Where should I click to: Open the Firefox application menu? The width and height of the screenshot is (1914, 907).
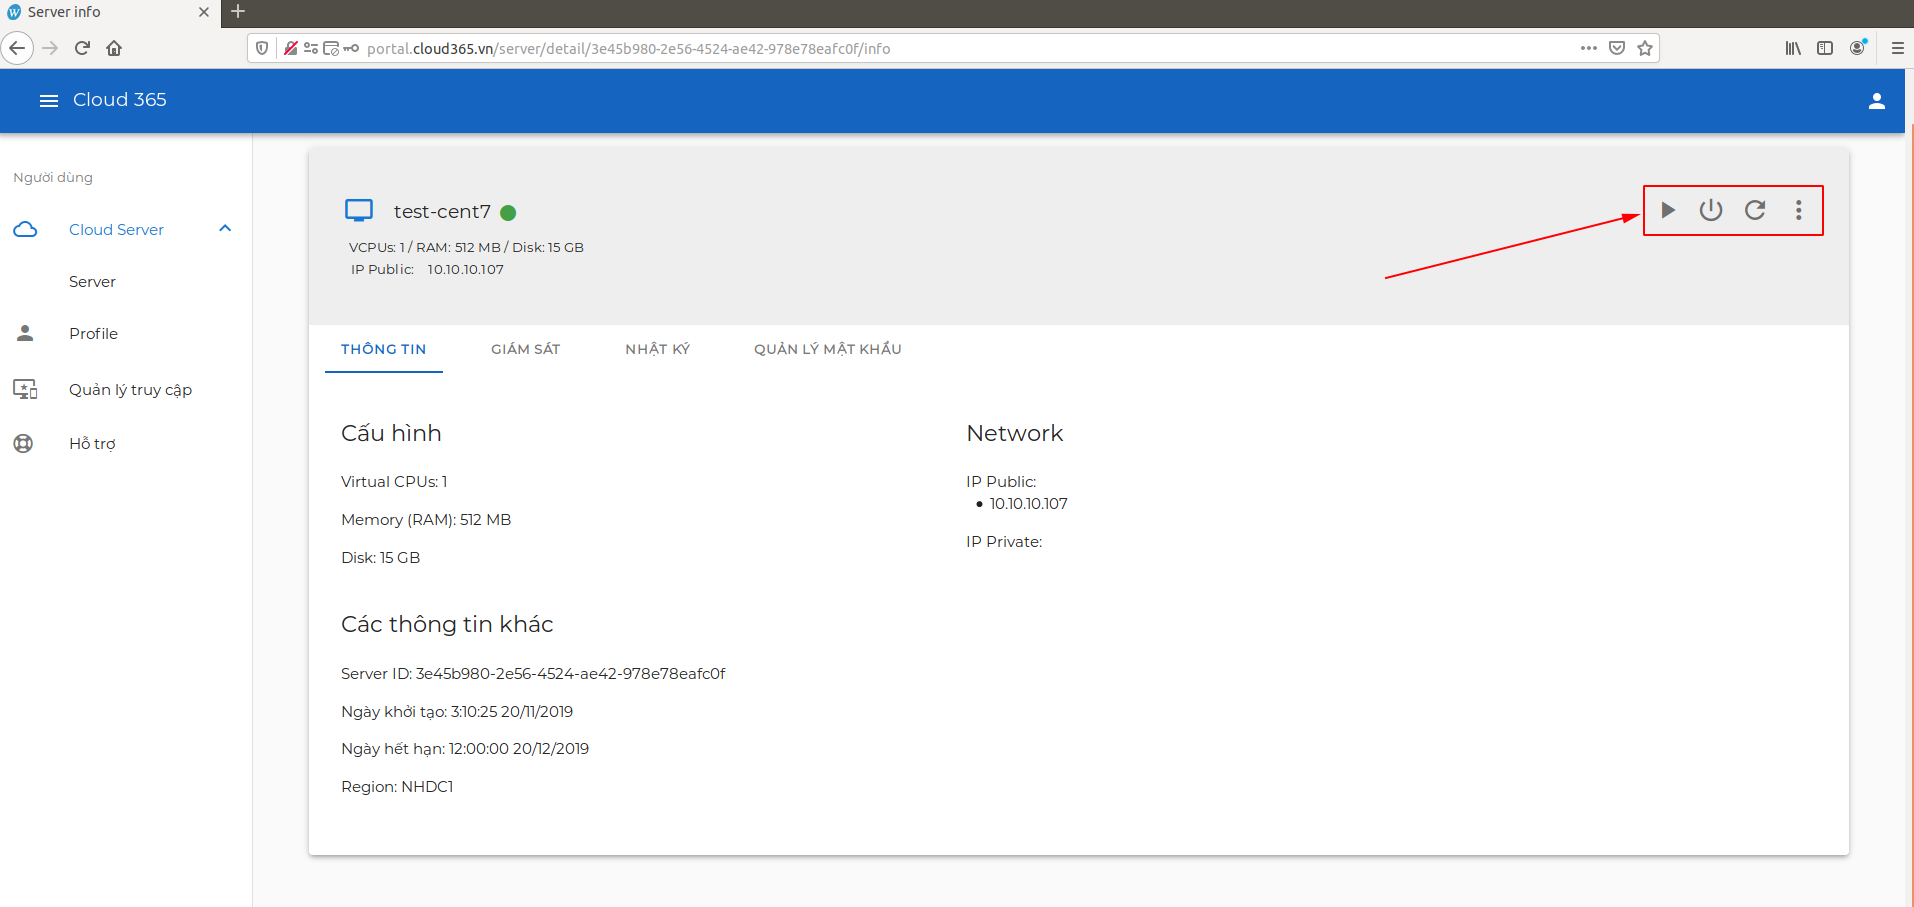(x=1897, y=48)
